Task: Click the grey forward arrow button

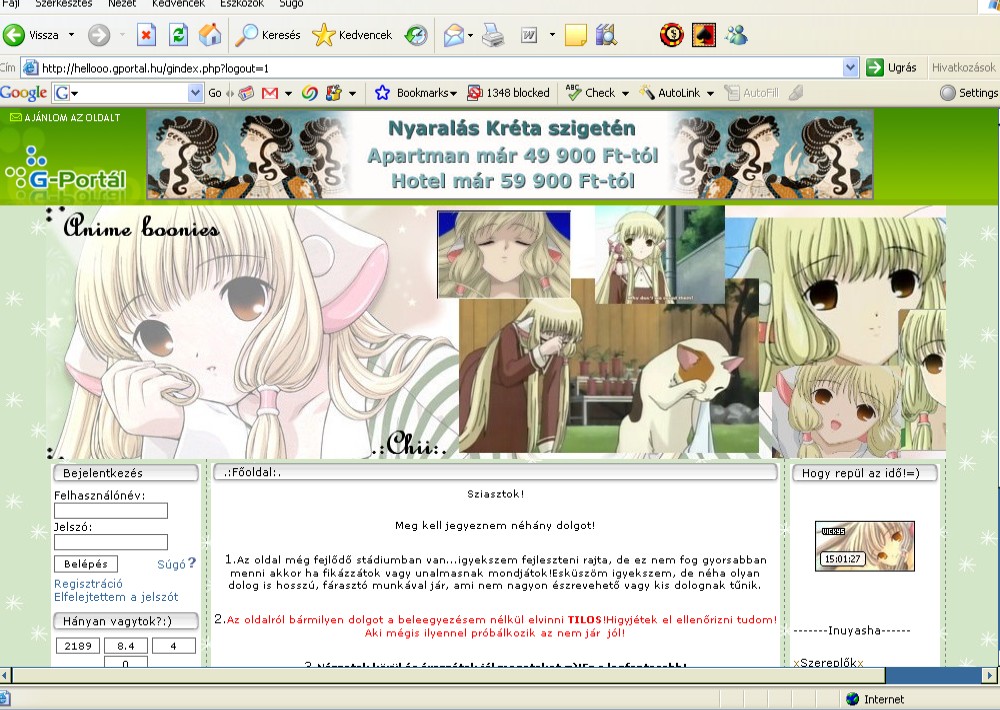Action: 99,35
